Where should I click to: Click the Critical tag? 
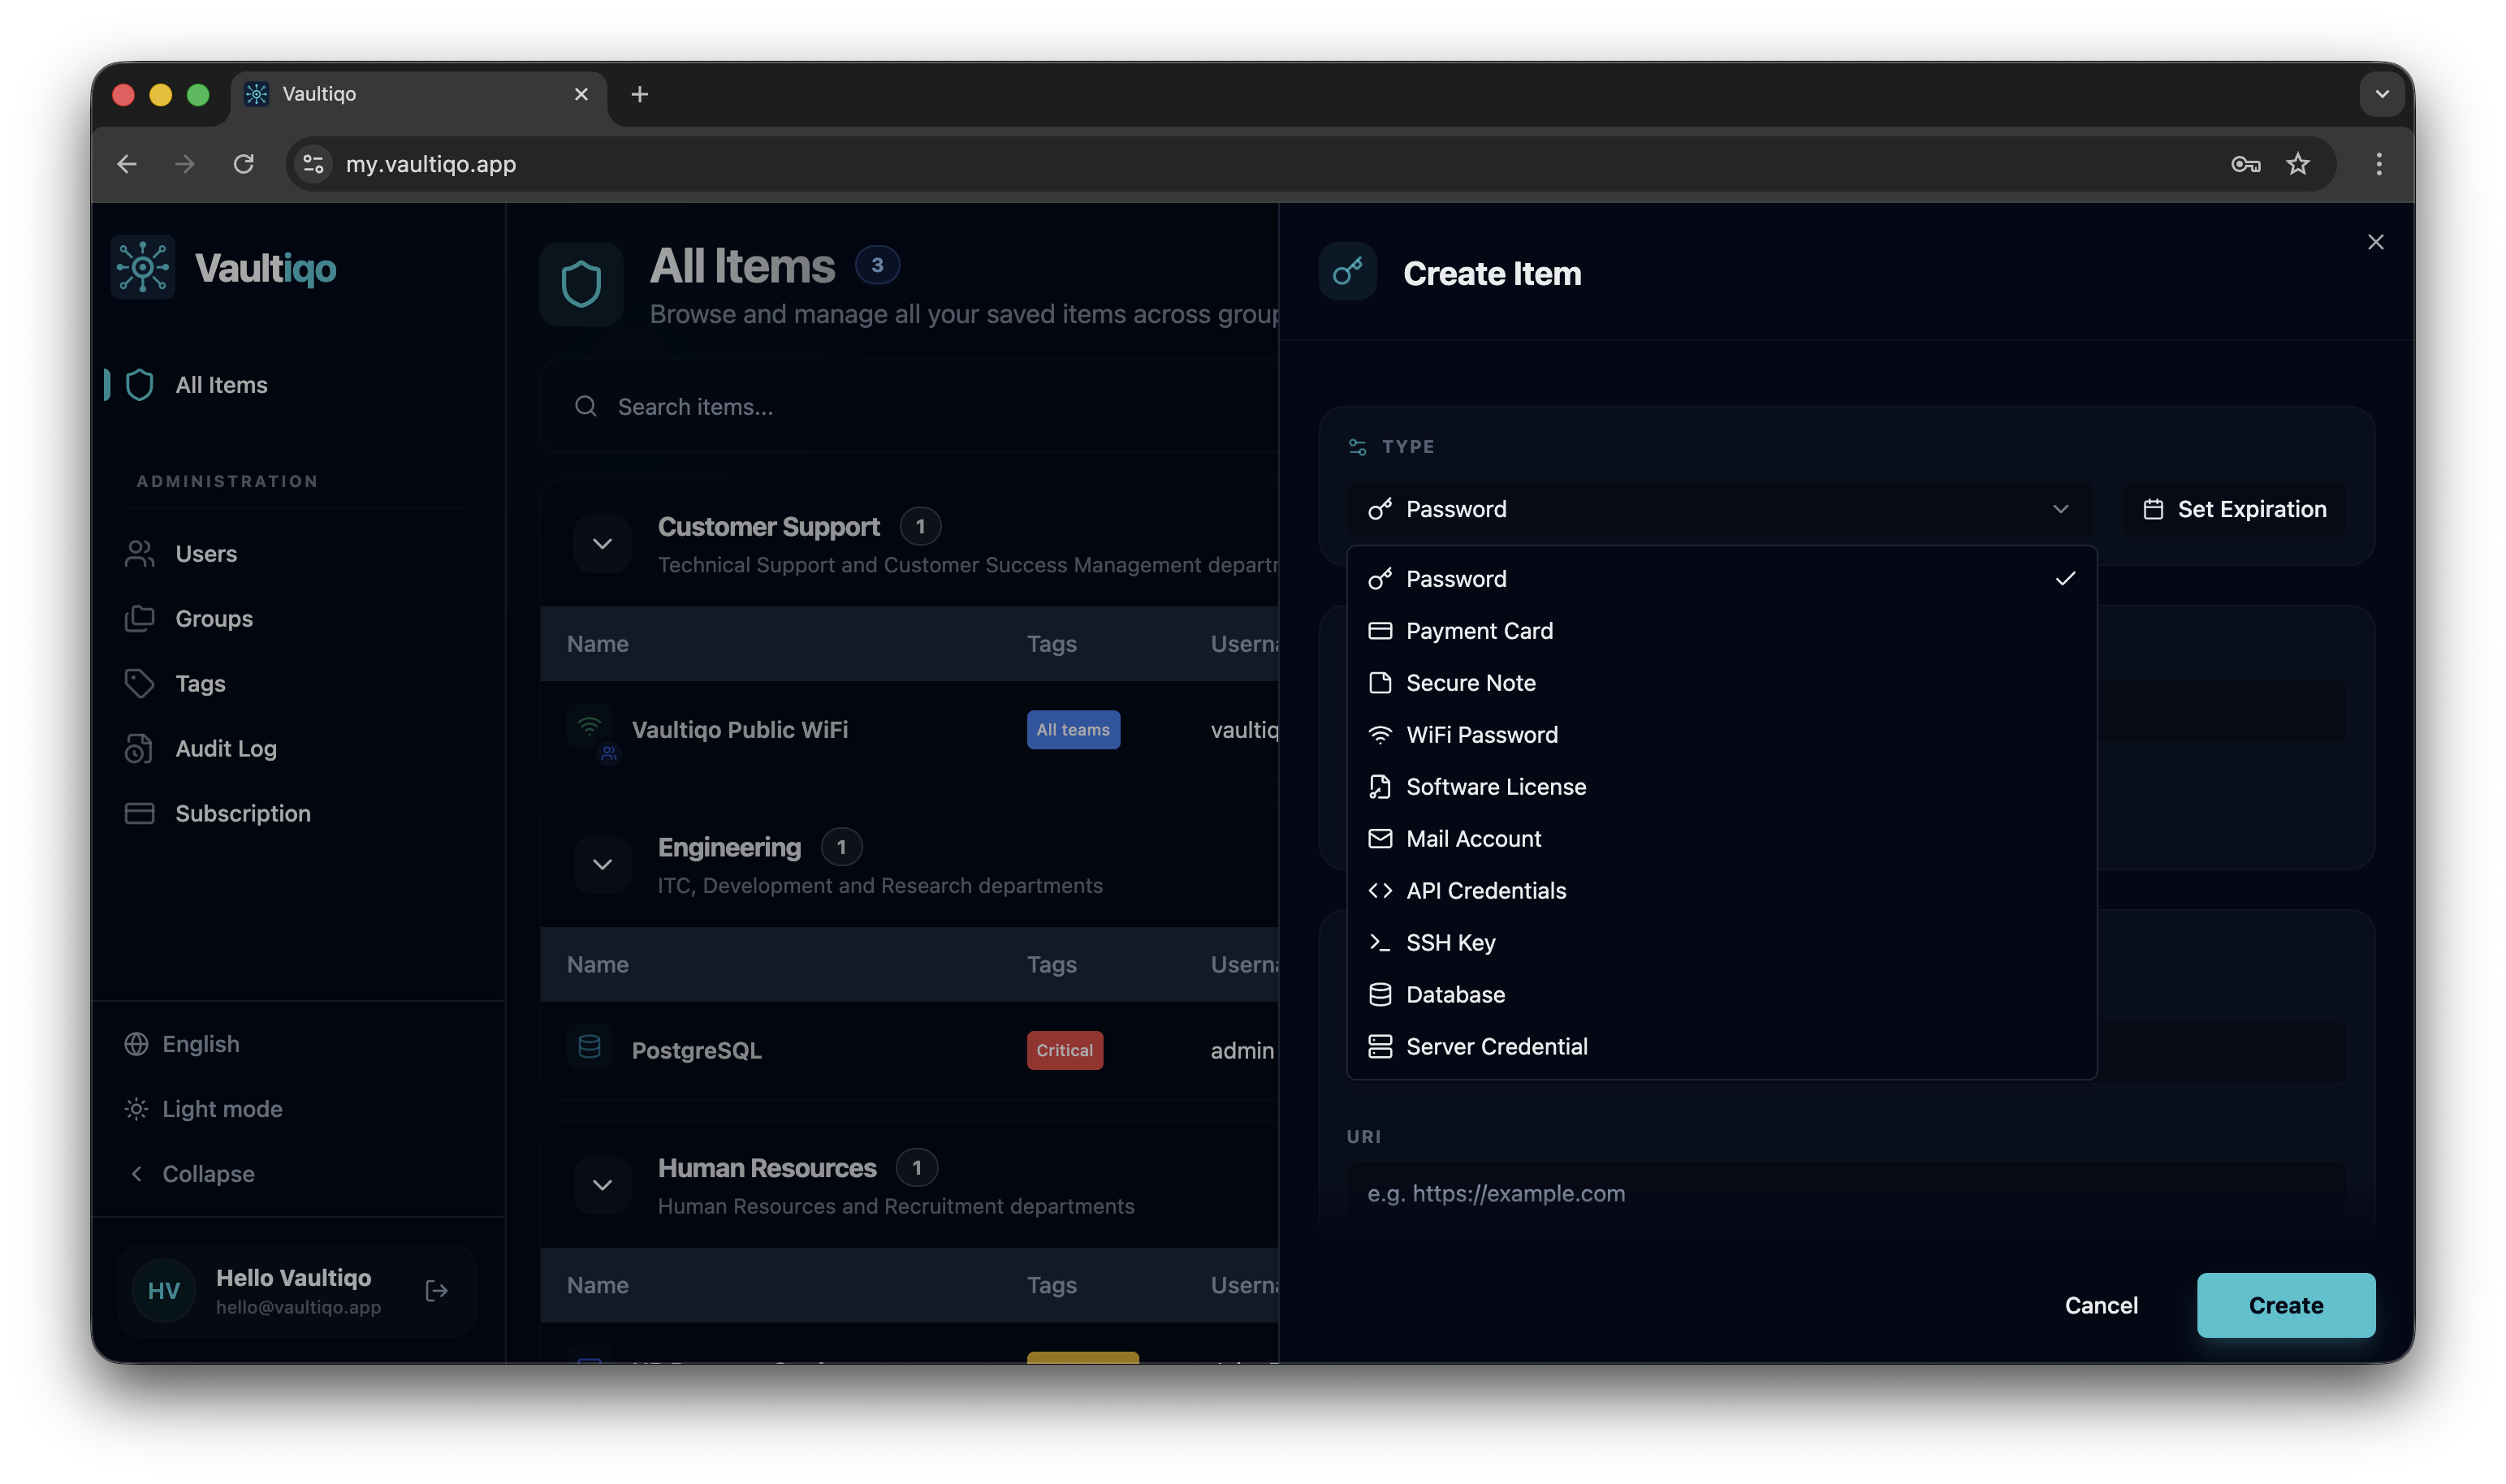coord(1064,1050)
